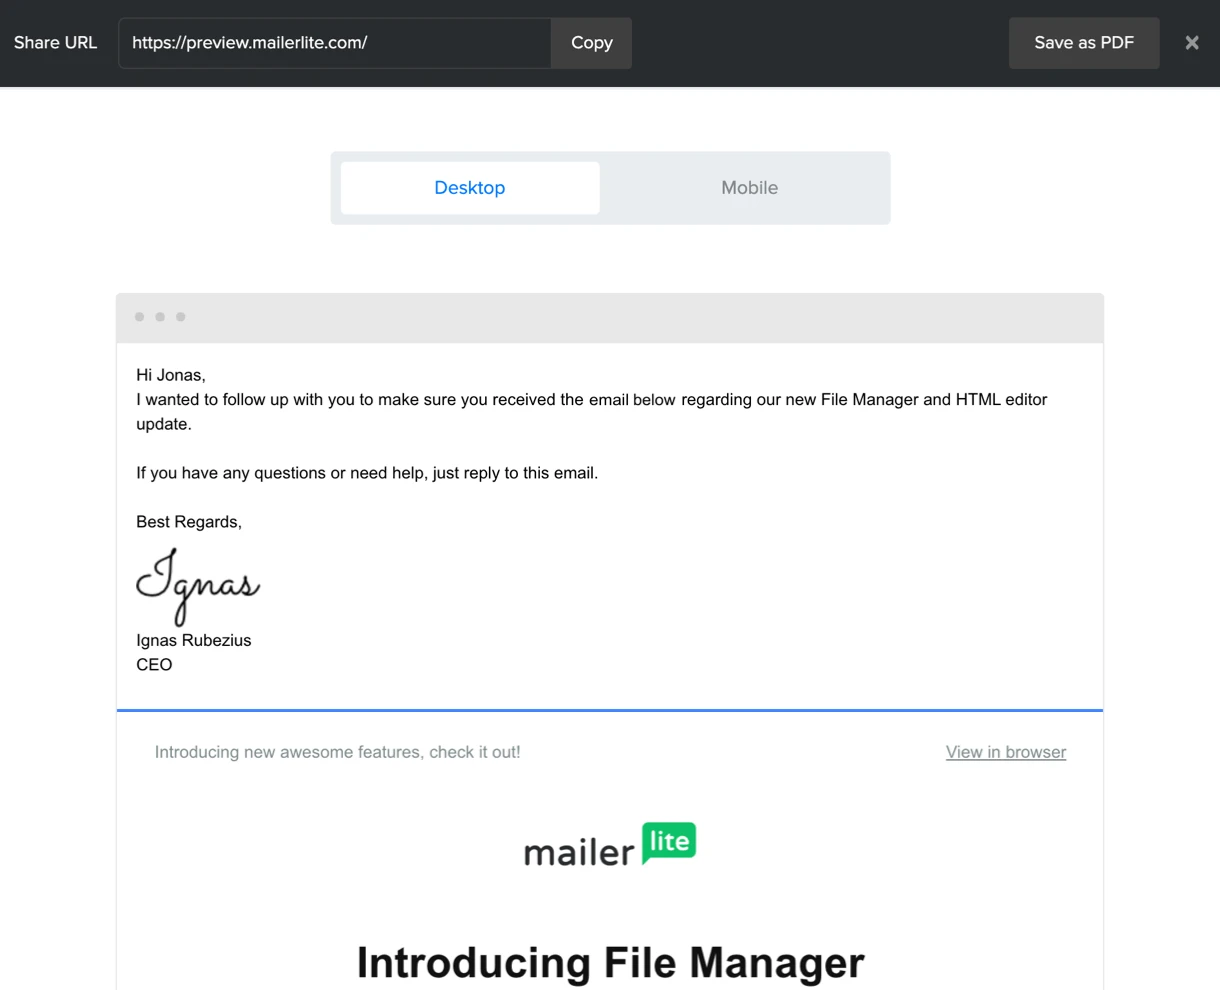Image resolution: width=1220 pixels, height=990 pixels.
Task: Switch to the Mobile preview tab
Action: click(749, 188)
